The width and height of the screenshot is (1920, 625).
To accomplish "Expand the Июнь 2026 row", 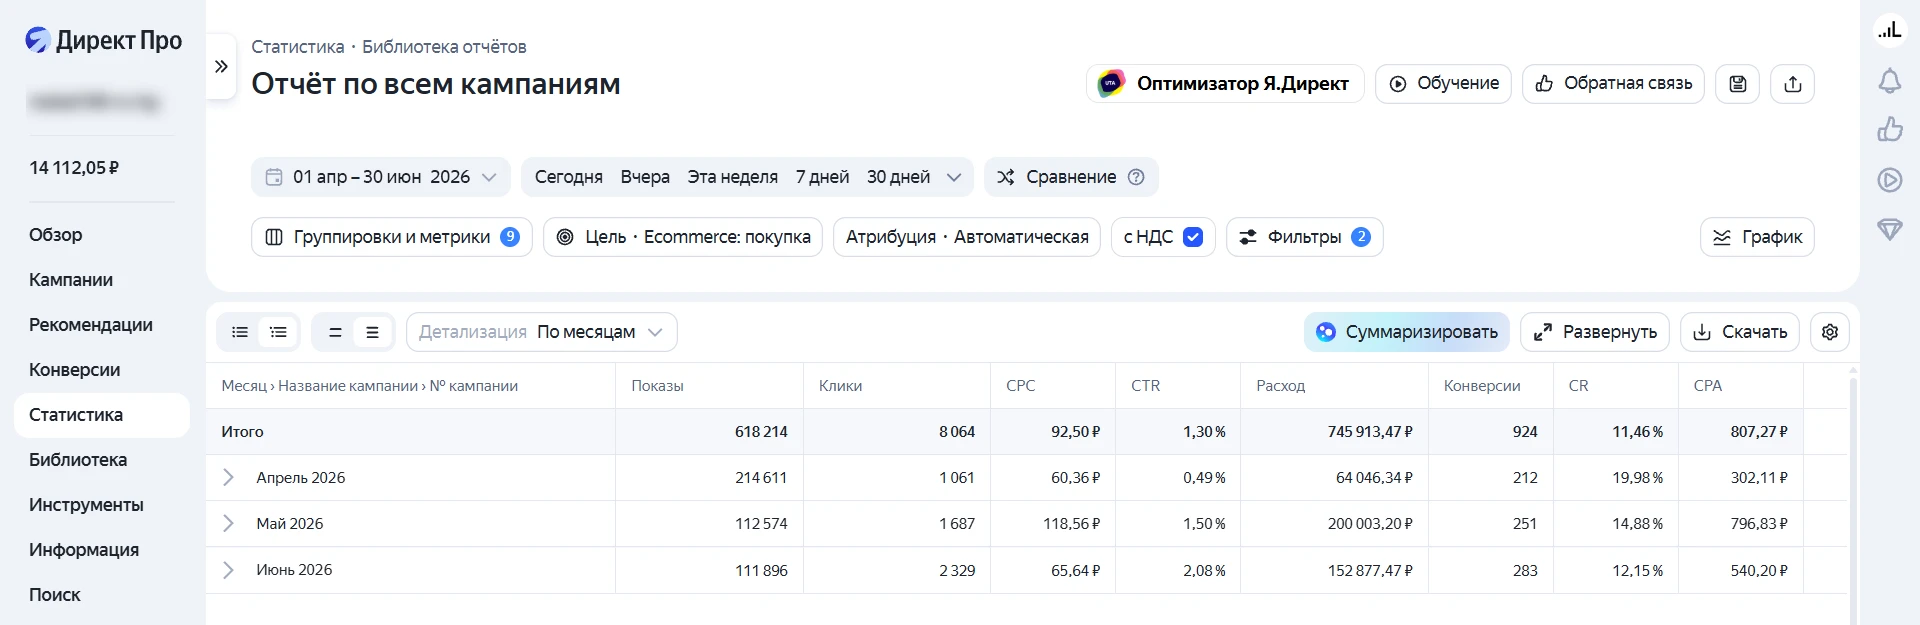I will click(228, 570).
